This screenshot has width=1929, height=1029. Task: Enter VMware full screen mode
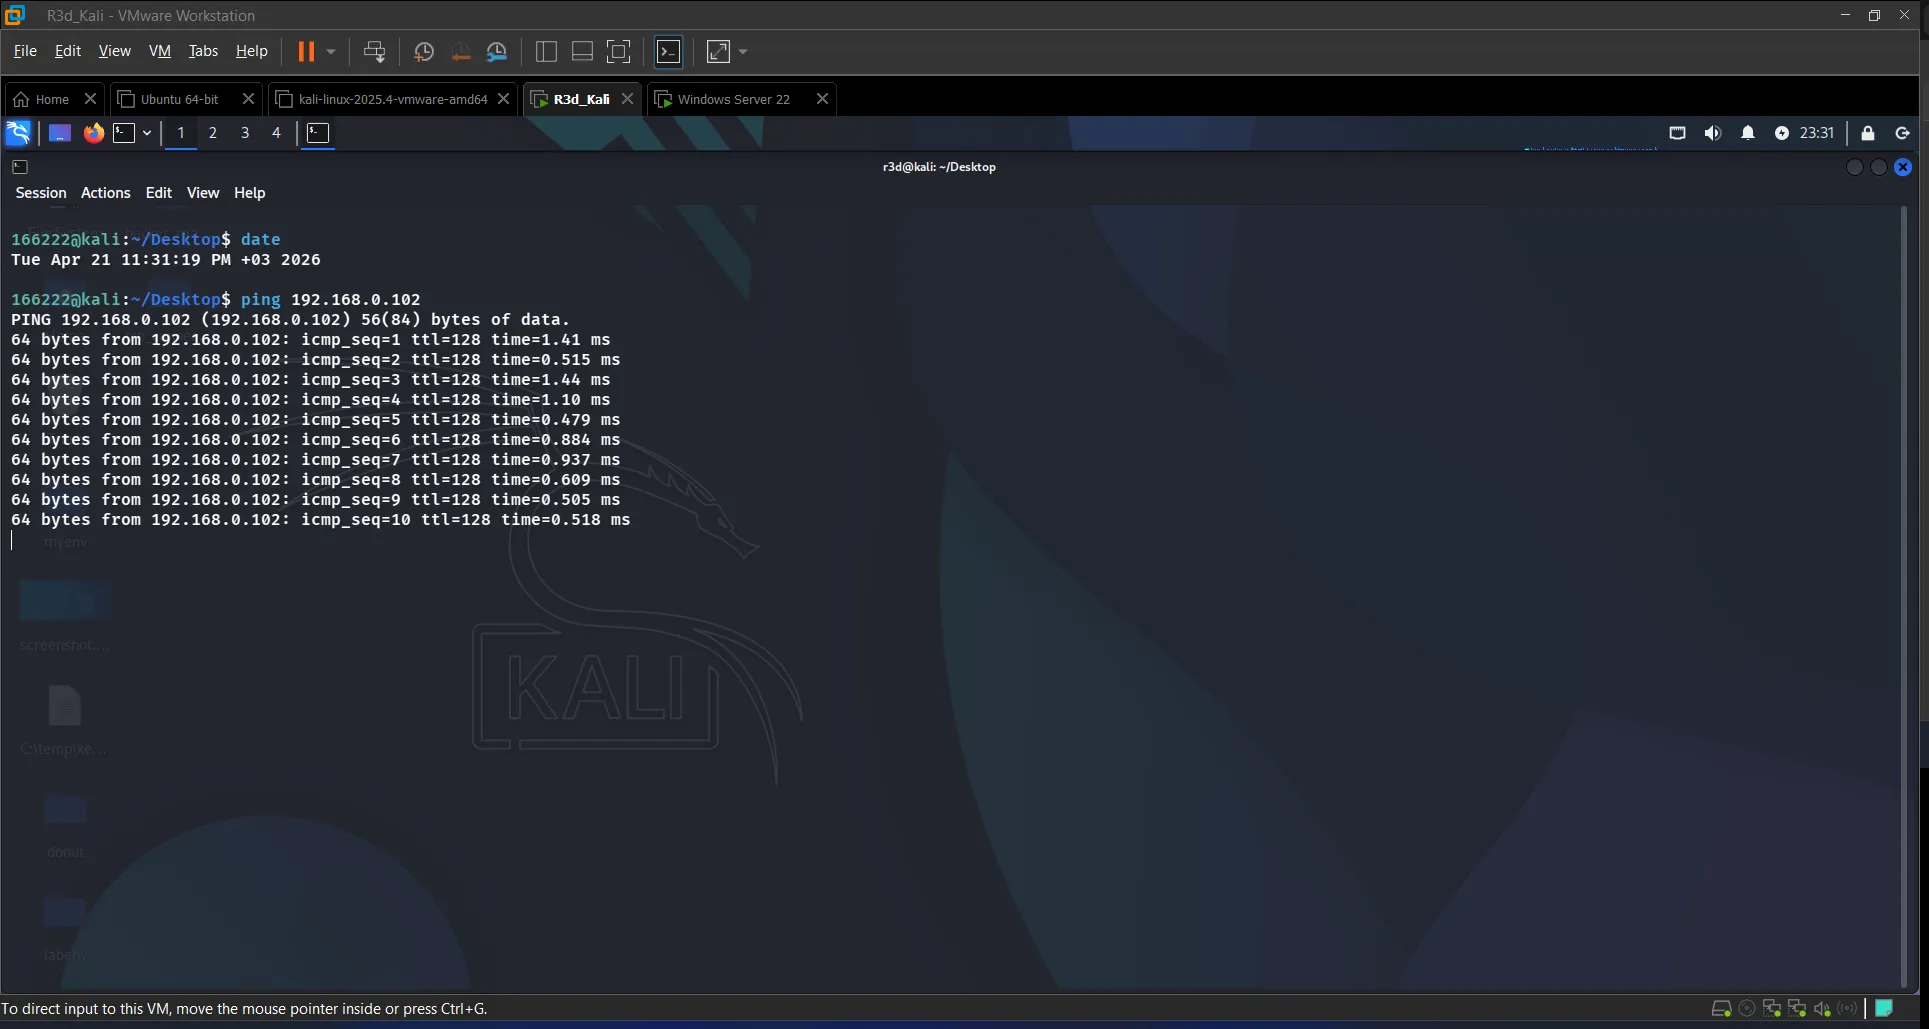[x=619, y=51]
